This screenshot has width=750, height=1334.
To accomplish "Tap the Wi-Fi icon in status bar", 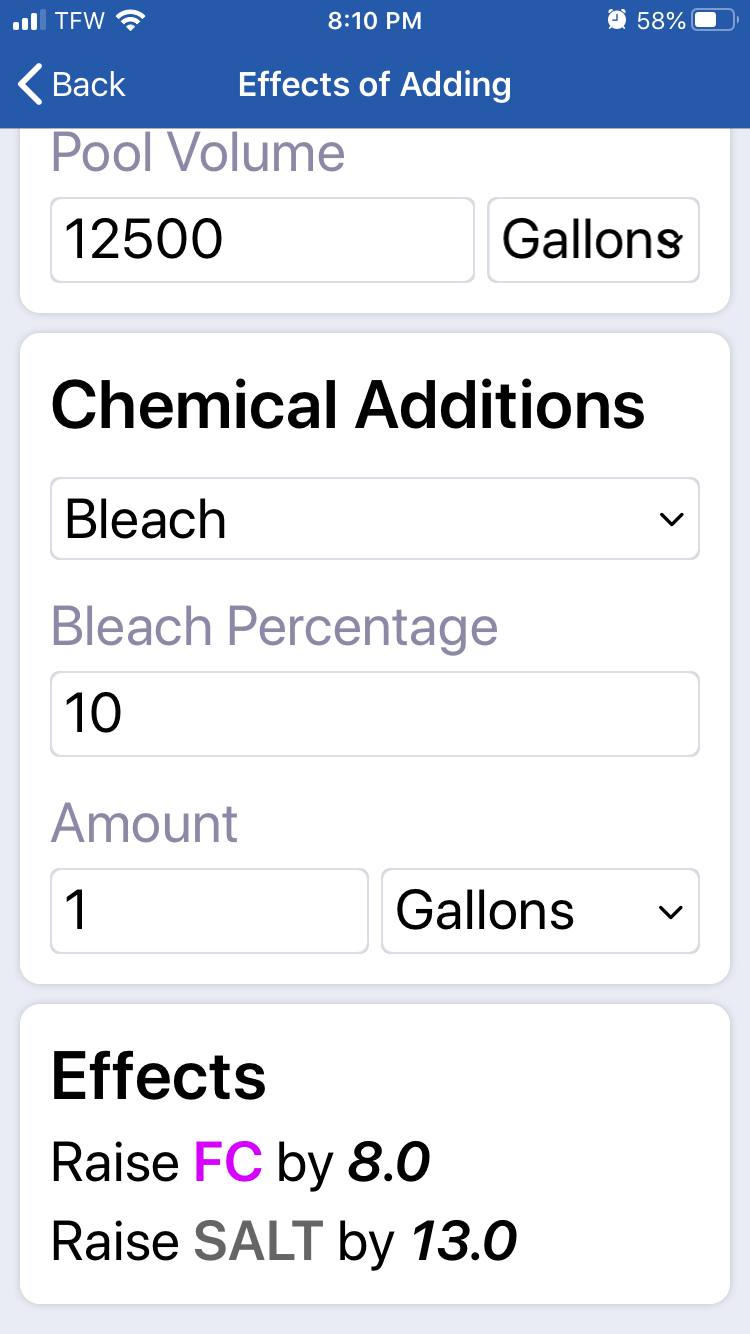I will (129, 20).
